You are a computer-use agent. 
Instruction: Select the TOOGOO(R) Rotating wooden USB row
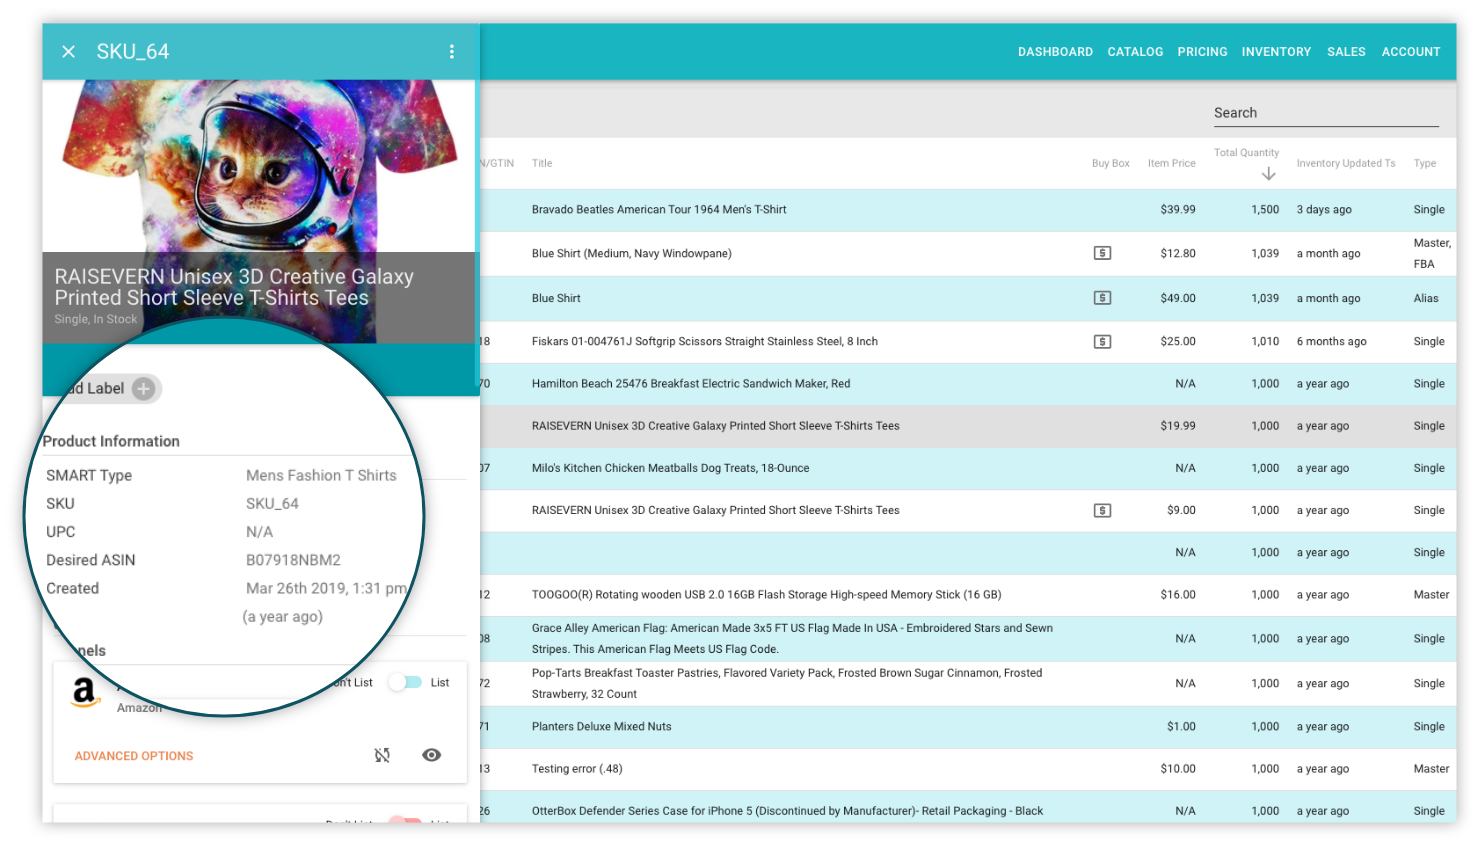[x=967, y=595]
